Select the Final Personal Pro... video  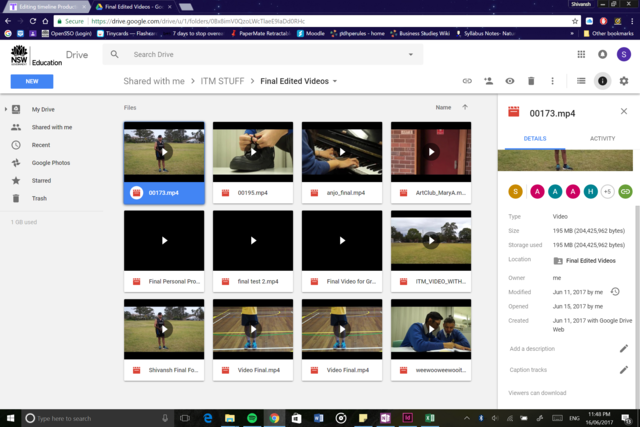[164, 251]
